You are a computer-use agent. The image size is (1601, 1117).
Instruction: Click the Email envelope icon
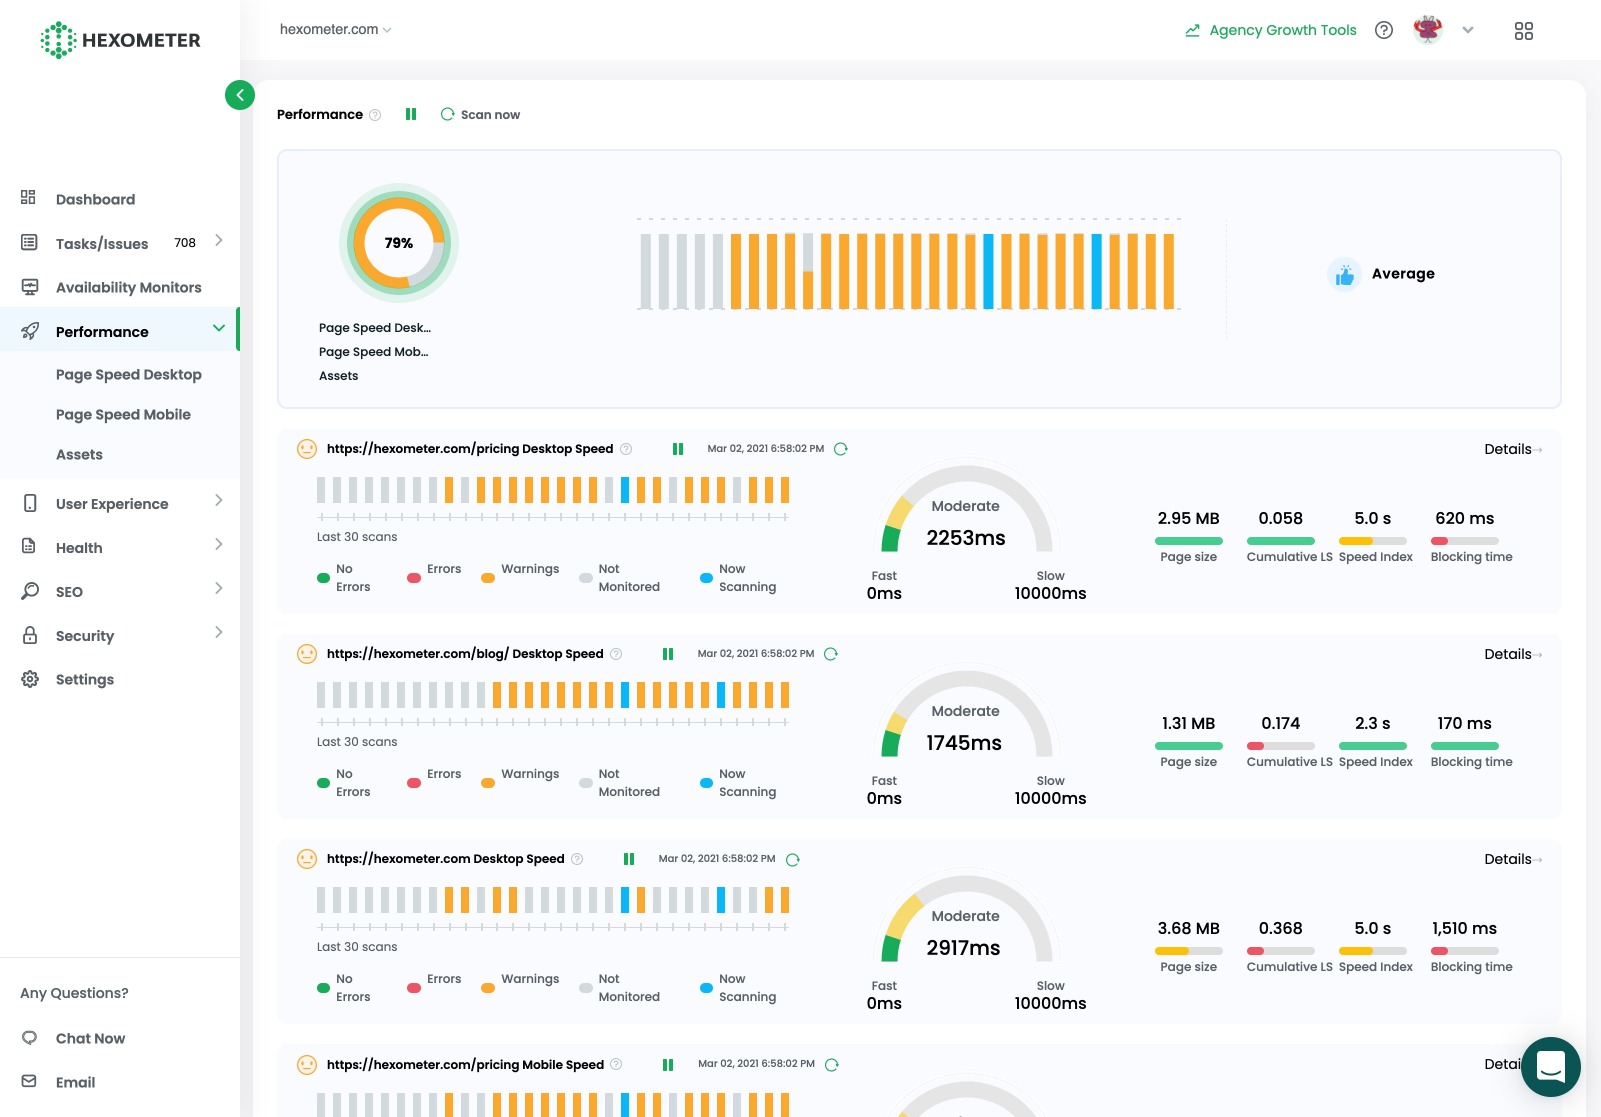coord(29,1081)
